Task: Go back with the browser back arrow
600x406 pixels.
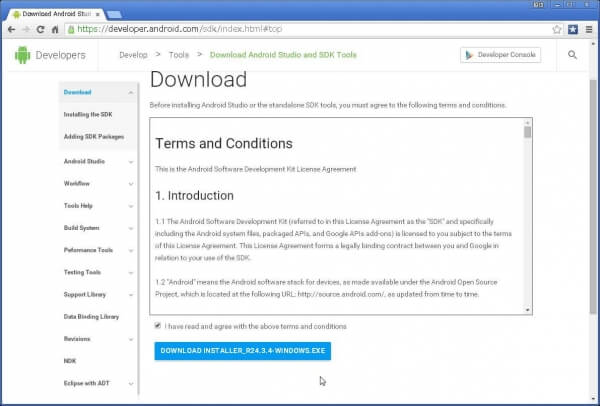Action: (11, 29)
